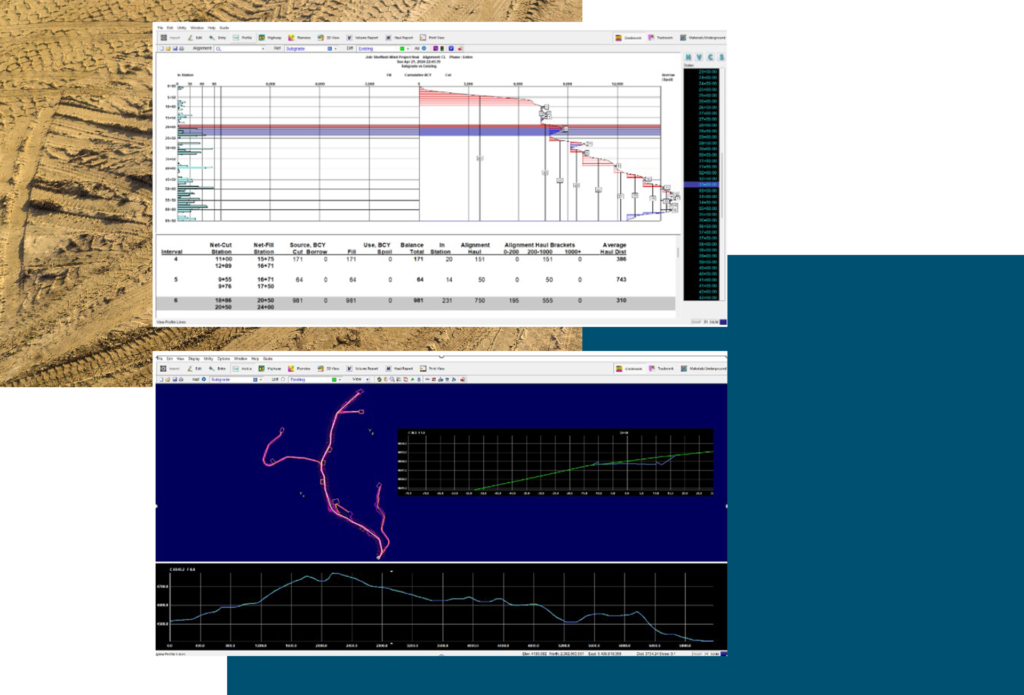
Task: Select Edit tool in the bottom window toolbar
Action: tap(193, 369)
